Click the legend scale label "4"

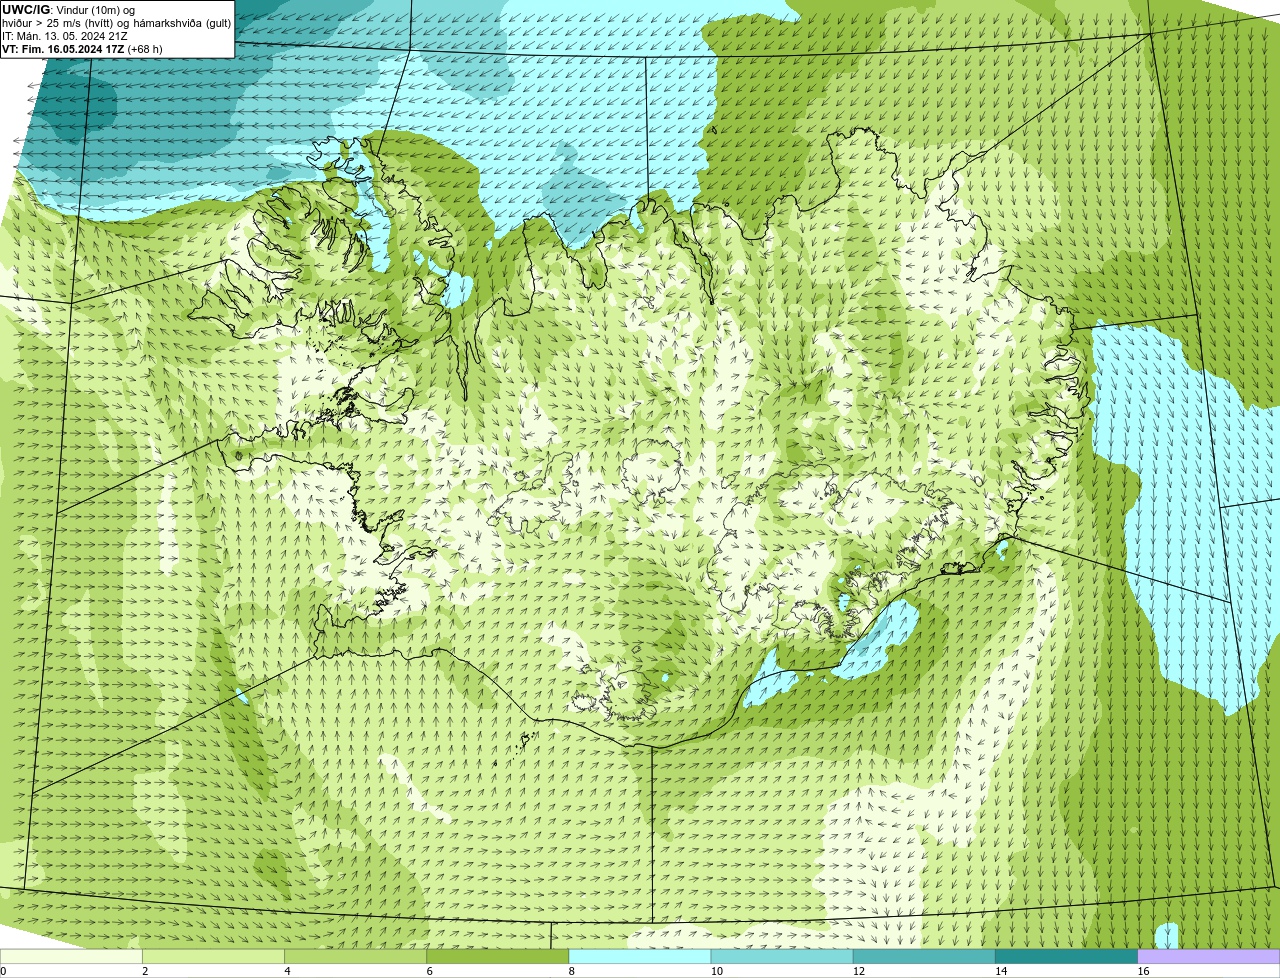click(287, 971)
